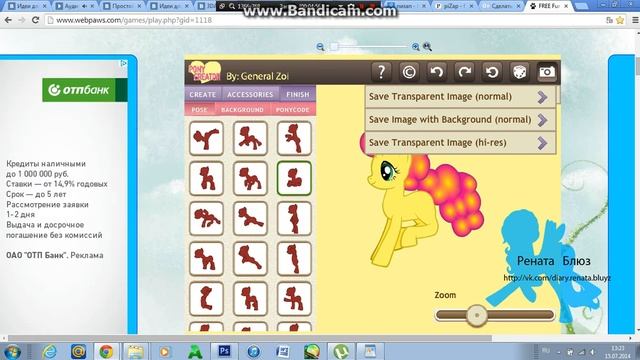Screen dimensions: 640x360
Task: Click the copyright credits icon
Action: click(409, 72)
